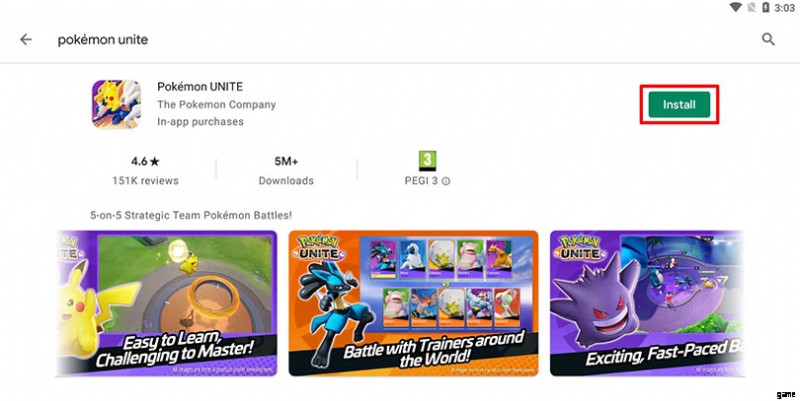Open search with the magnifier icon
Image resolution: width=800 pixels, height=401 pixels.
click(x=768, y=39)
